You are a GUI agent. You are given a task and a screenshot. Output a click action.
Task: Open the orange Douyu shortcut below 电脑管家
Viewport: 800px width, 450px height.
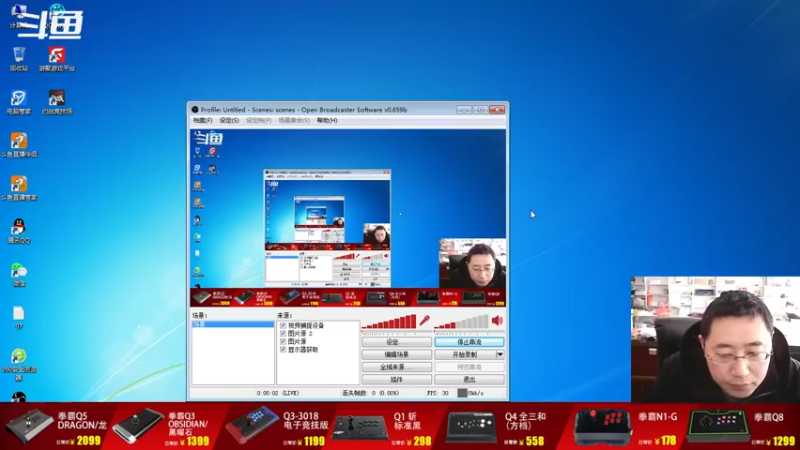click(19, 145)
